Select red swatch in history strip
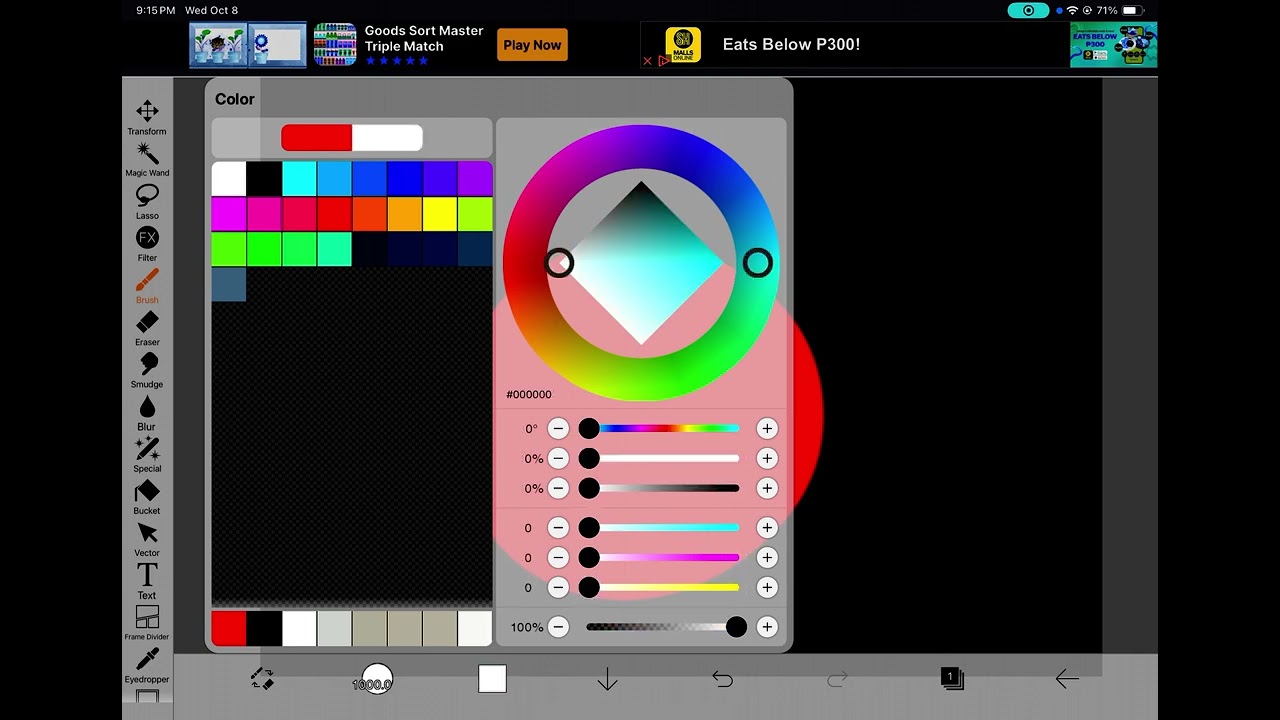 (229, 629)
